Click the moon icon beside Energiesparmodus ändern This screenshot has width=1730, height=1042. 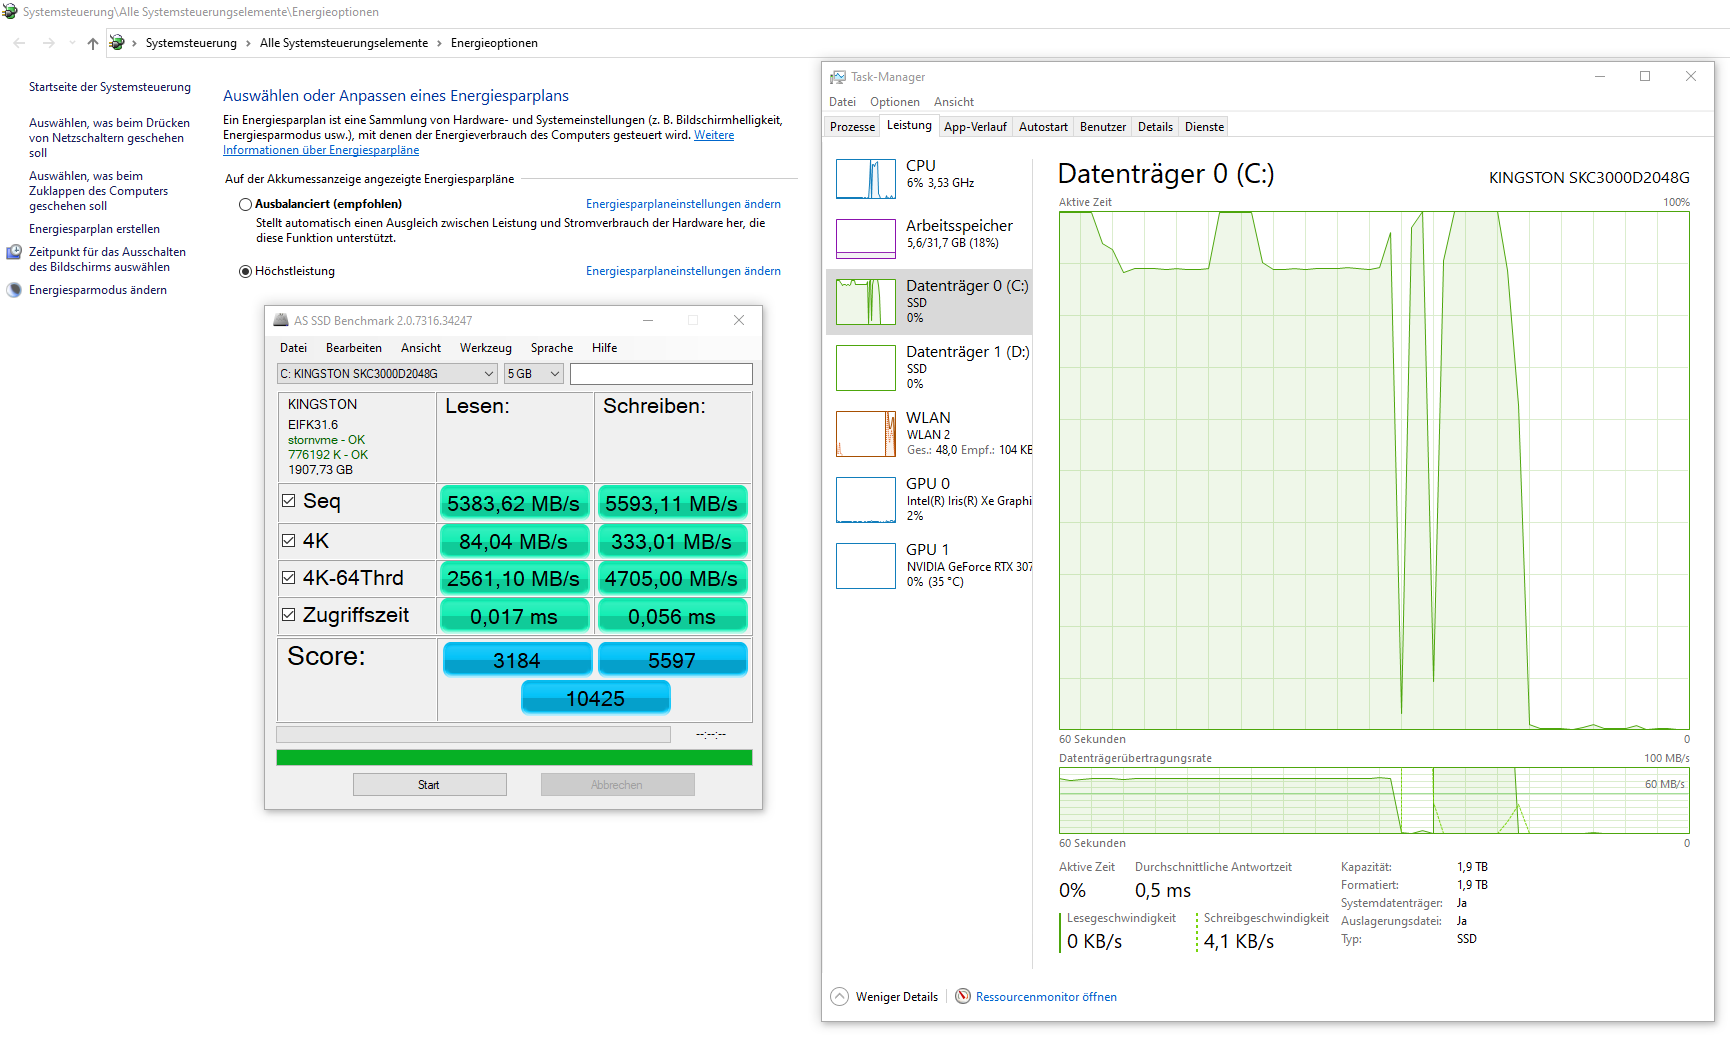tap(14, 290)
